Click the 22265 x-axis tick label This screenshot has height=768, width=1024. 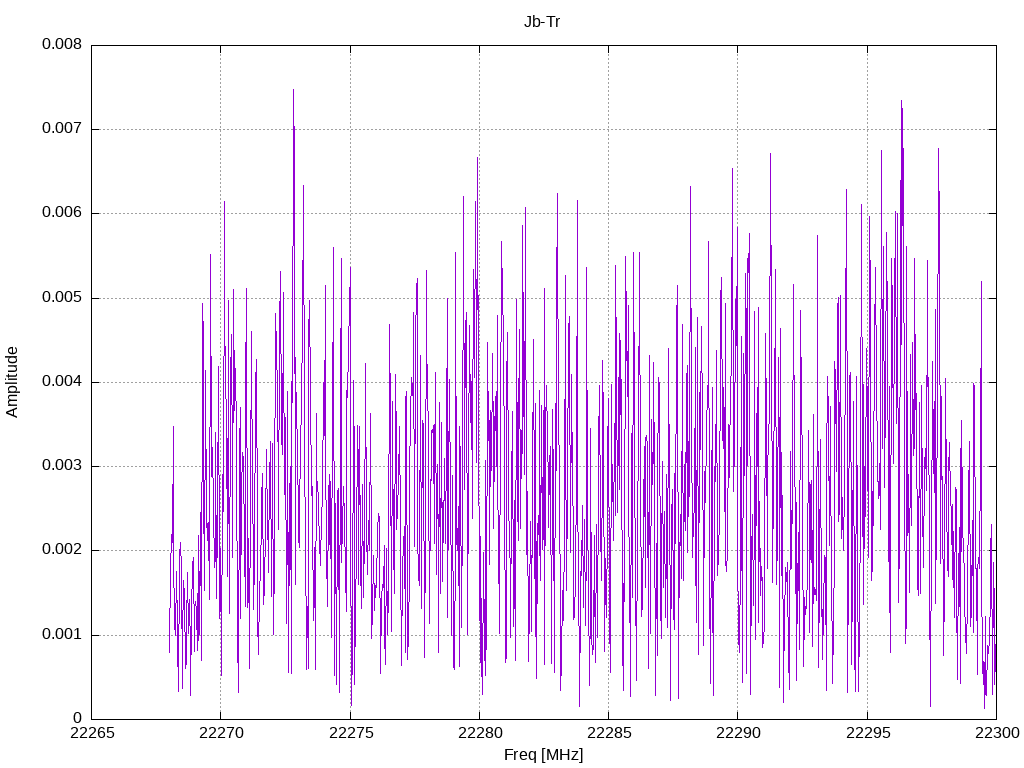pyautogui.click(x=92, y=733)
